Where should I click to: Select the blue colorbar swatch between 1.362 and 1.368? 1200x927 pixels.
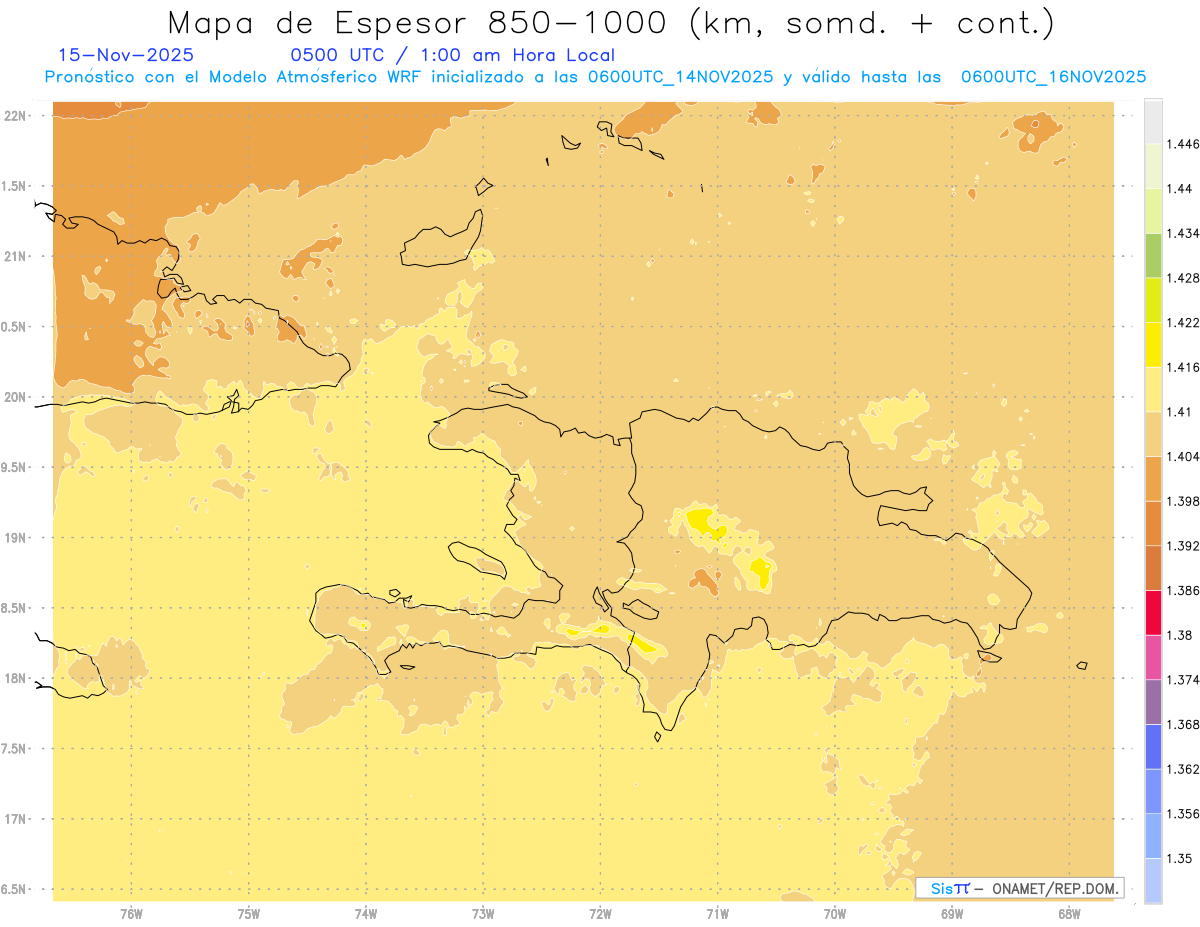1153,747
